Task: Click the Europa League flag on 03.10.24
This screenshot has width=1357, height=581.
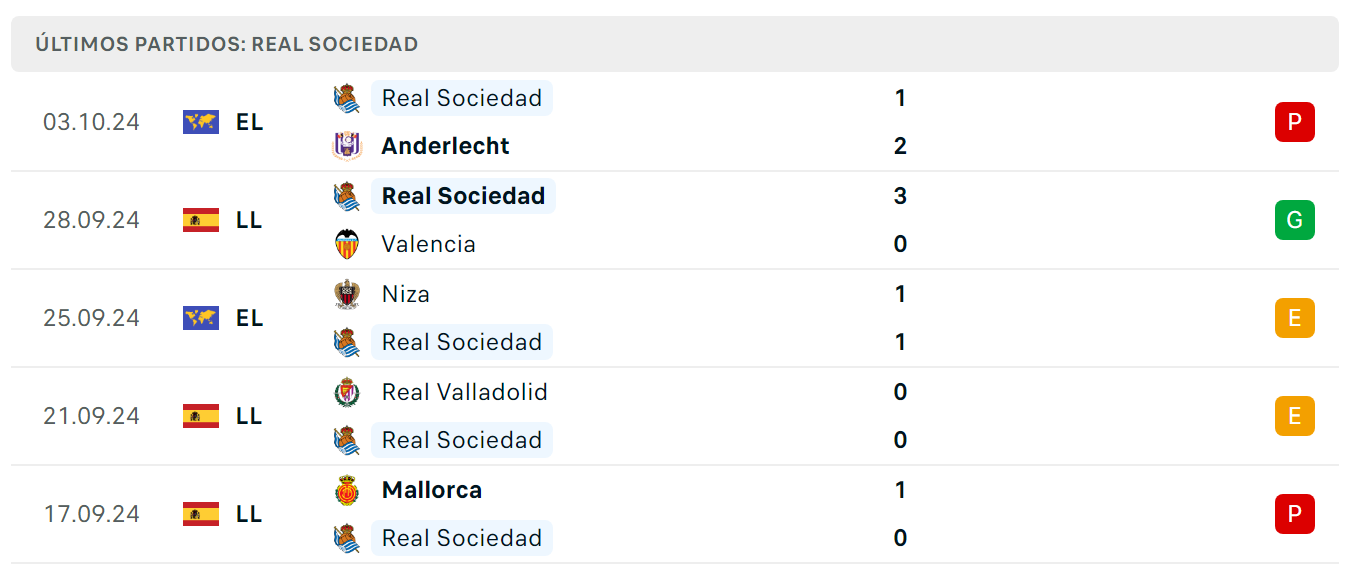Action: pos(201,122)
